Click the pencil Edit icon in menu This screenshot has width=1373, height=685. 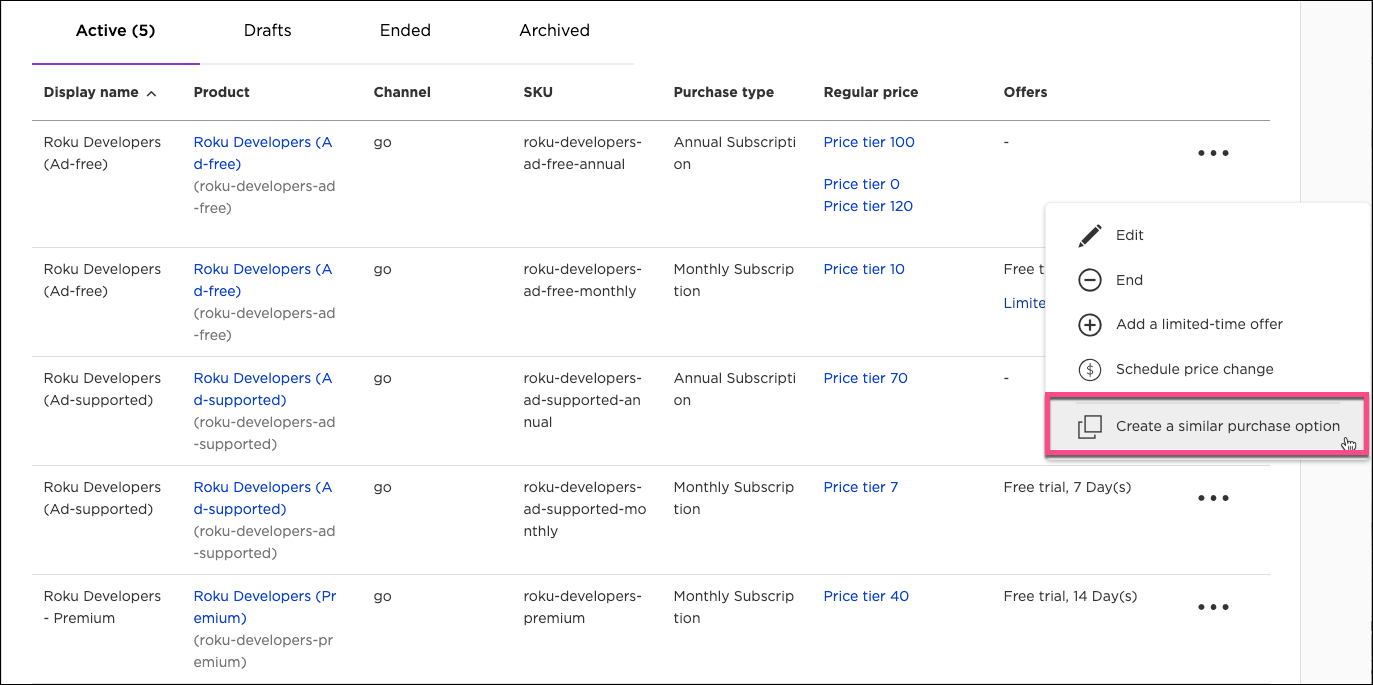click(x=1089, y=236)
